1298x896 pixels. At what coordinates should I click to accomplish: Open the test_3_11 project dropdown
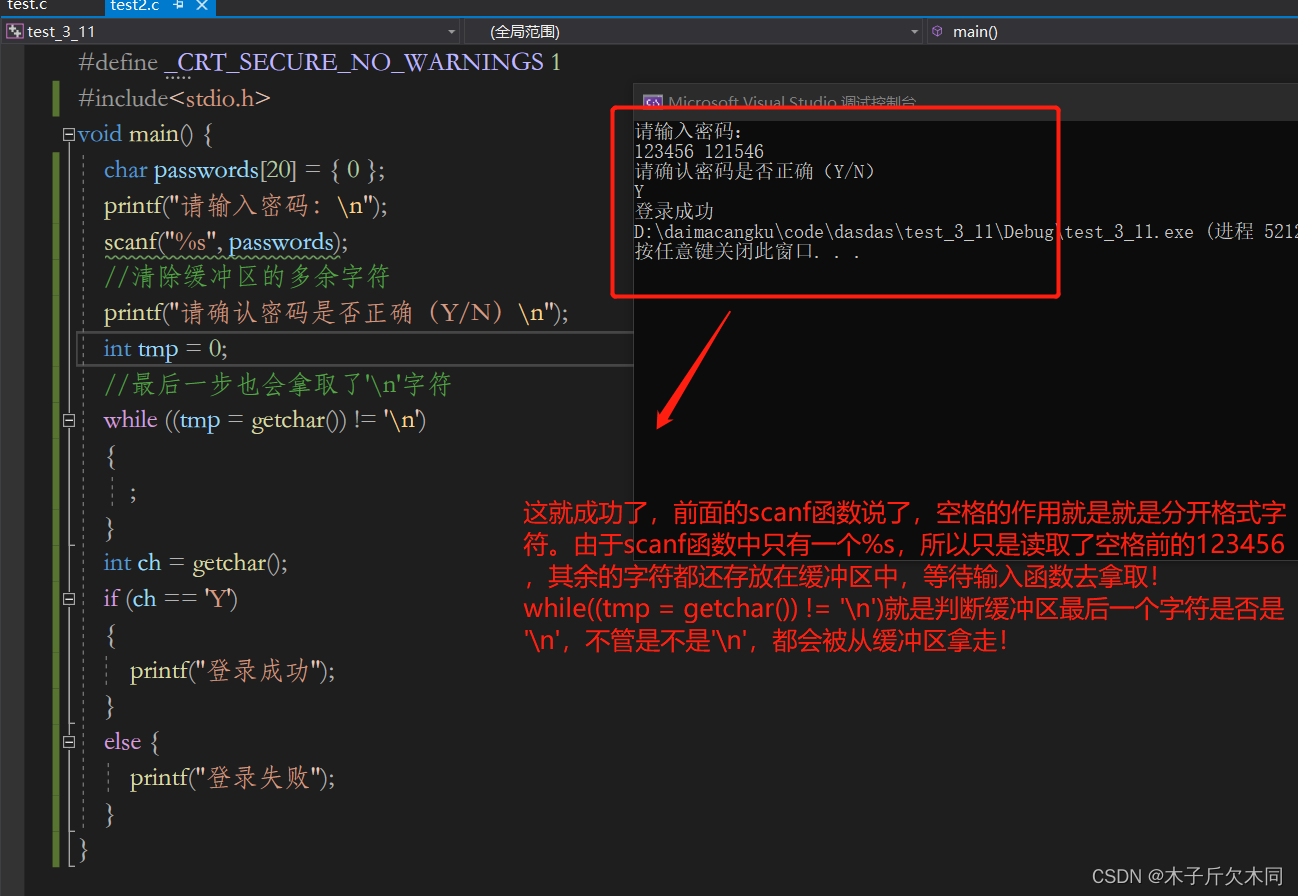(x=231, y=32)
